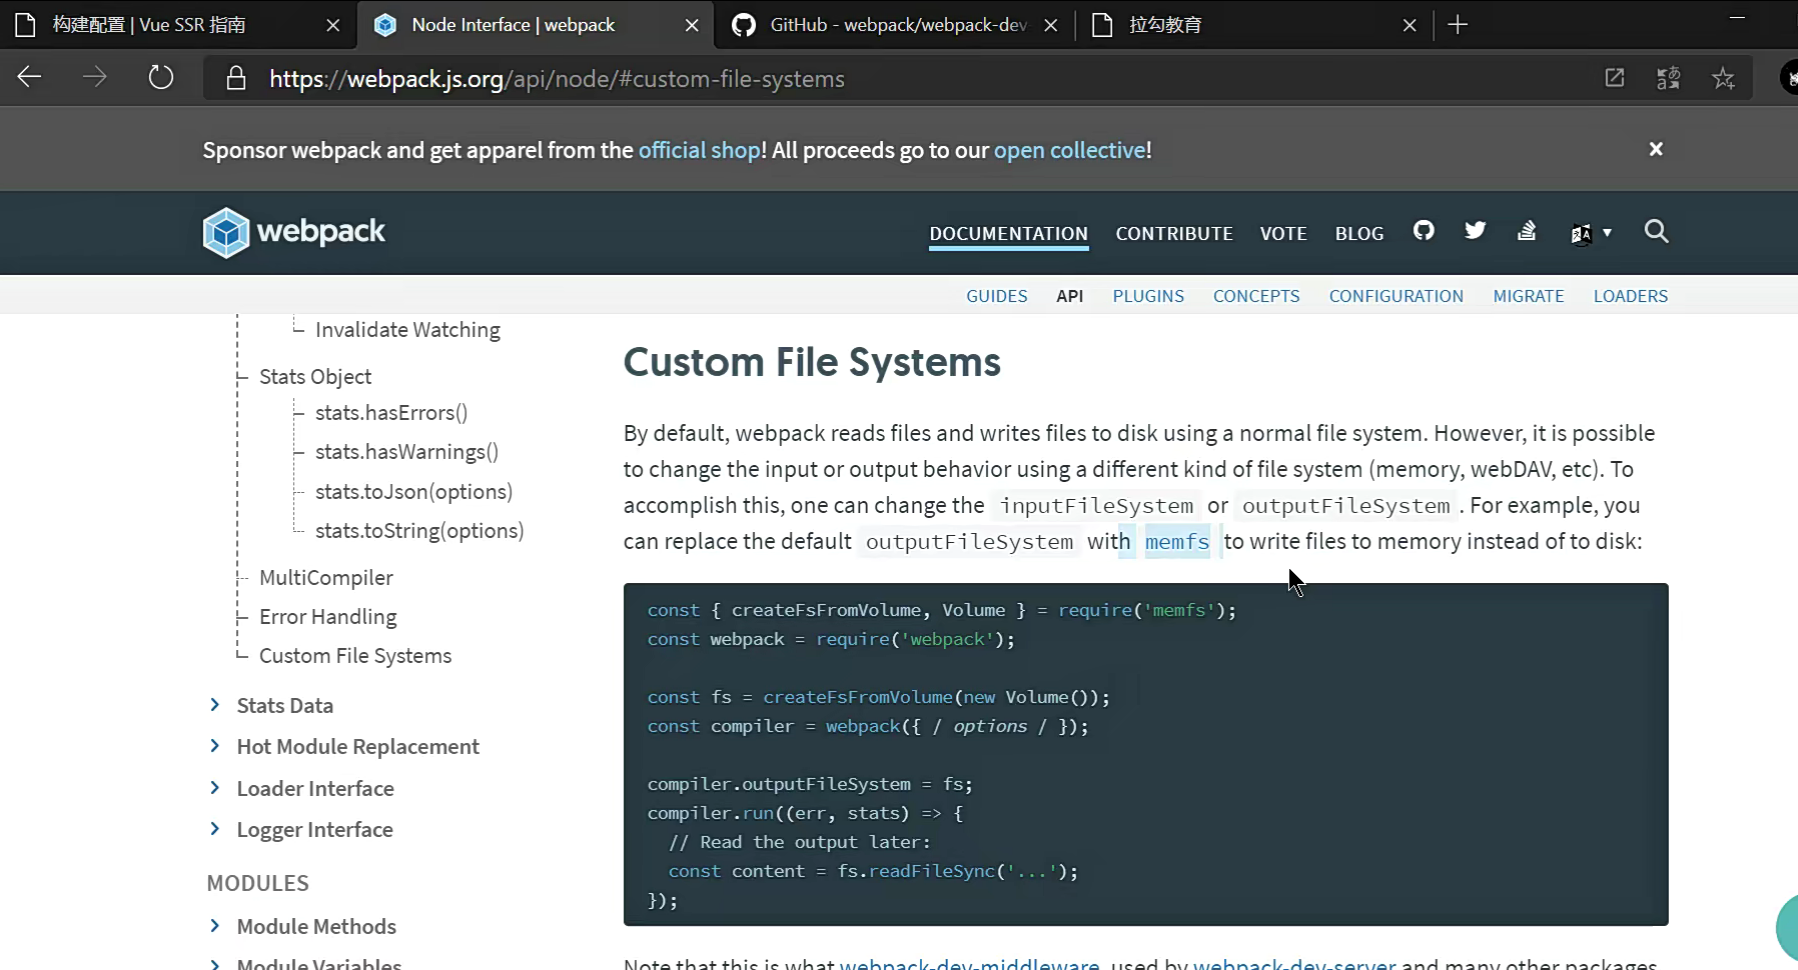The image size is (1798, 970).
Task: Dismiss the sponsor banner
Action: point(1655,149)
